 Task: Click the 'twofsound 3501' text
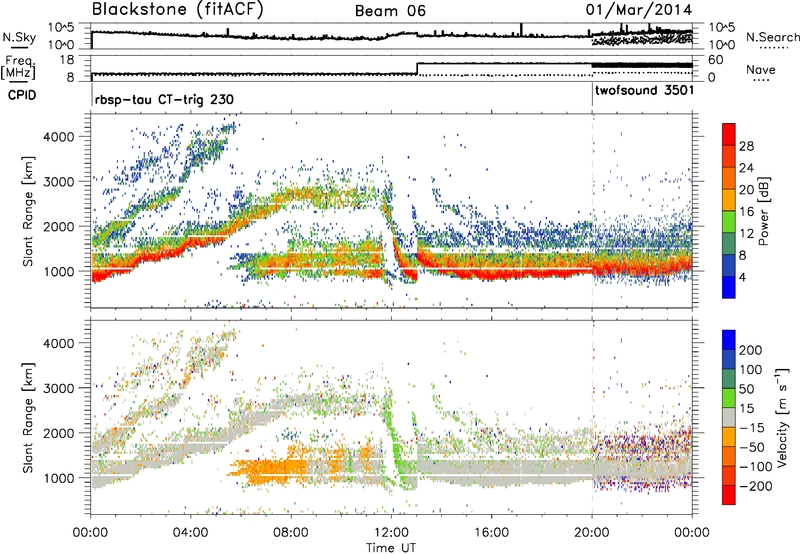click(644, 90)
